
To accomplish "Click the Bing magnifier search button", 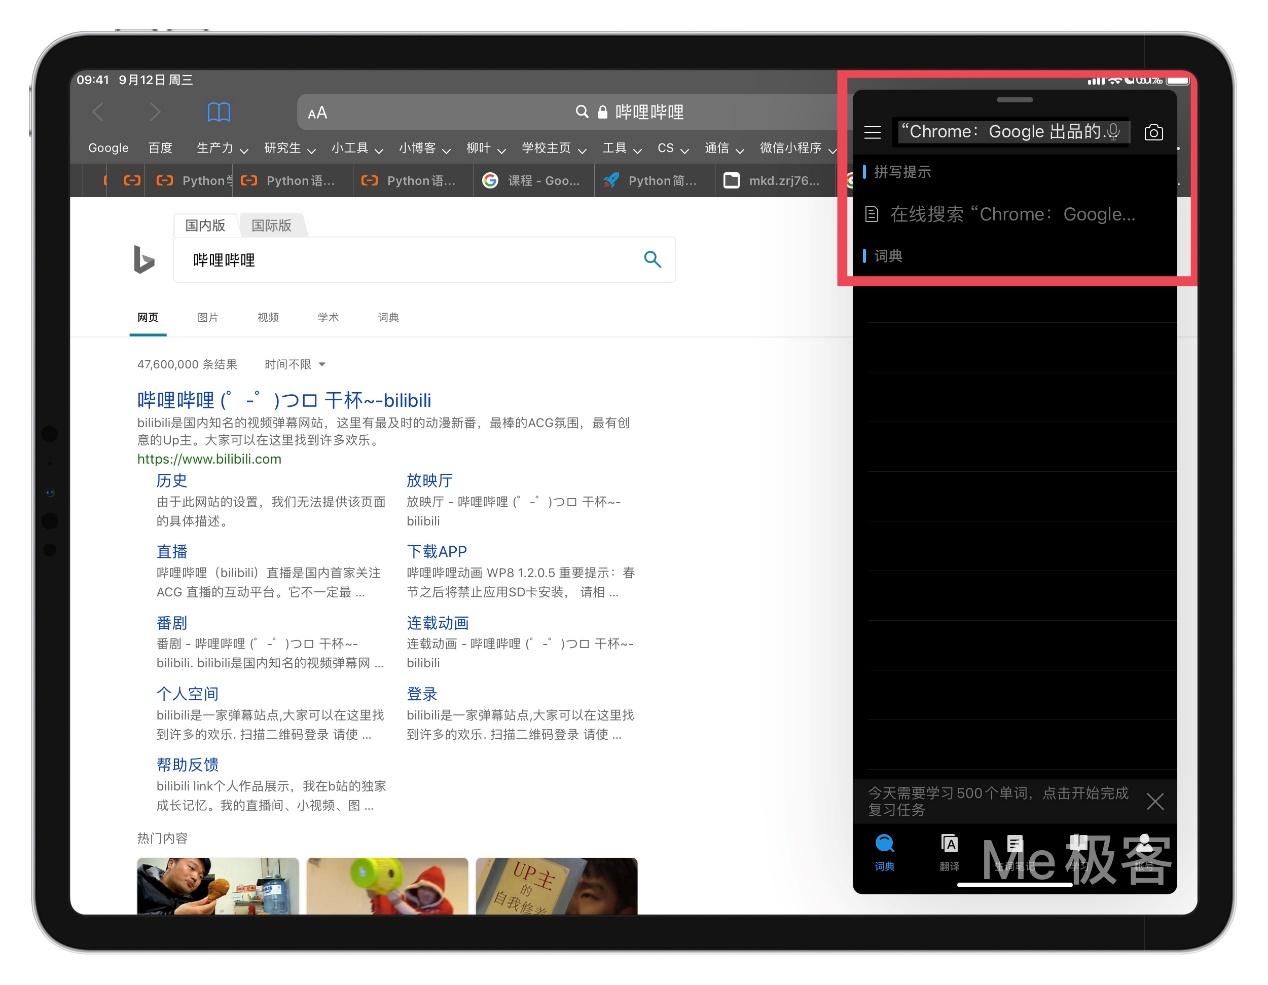I will (x=652, y=260).
